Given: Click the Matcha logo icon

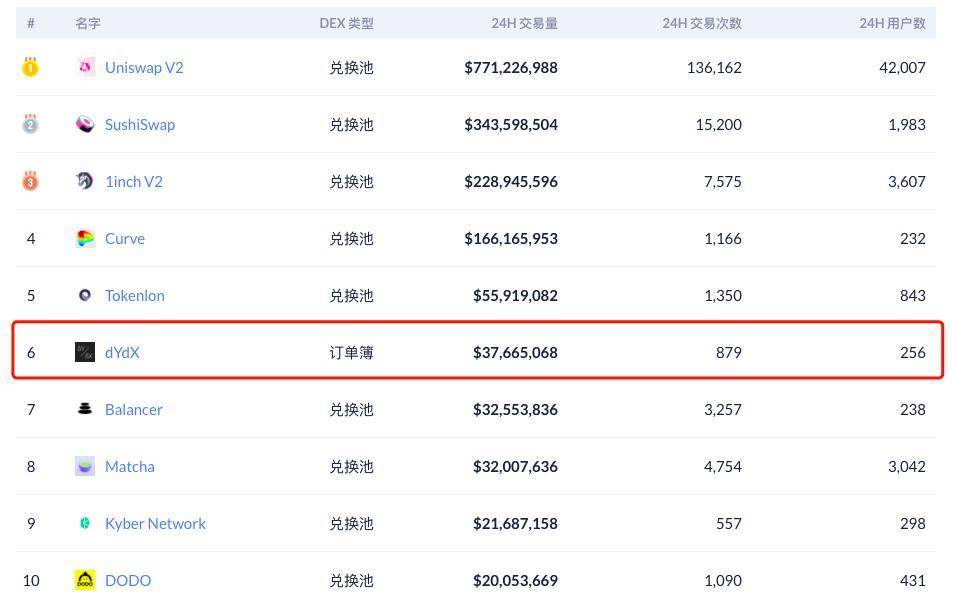Looking at the screenshot, I should [x=85, y=466].
